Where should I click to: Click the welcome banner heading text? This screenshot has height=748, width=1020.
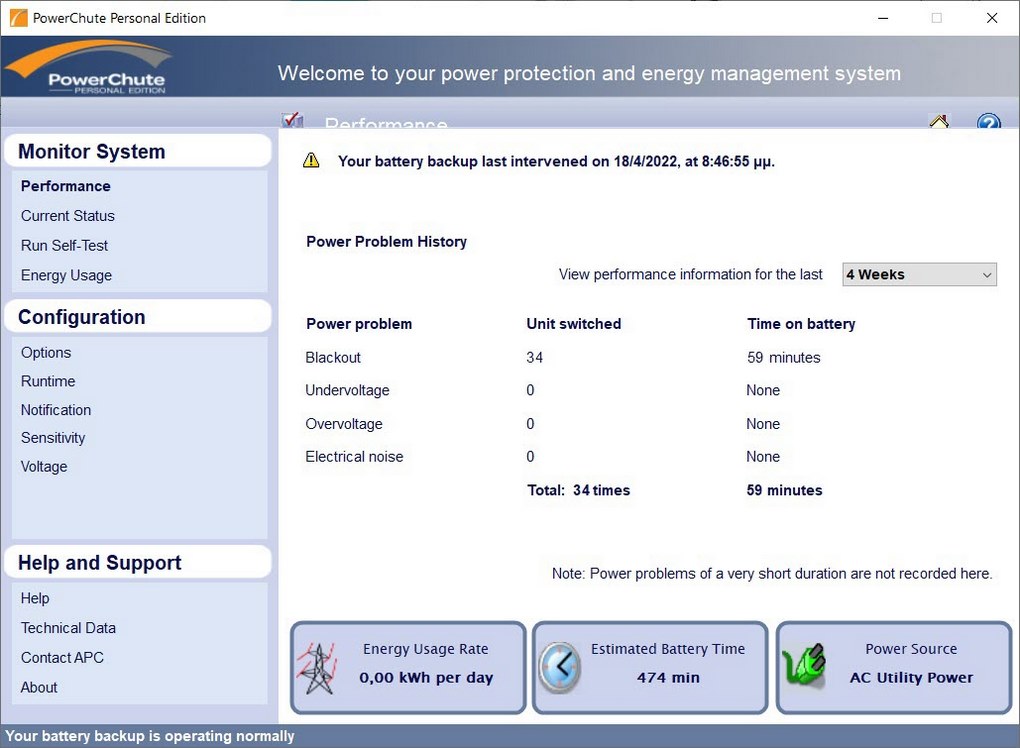589,73
